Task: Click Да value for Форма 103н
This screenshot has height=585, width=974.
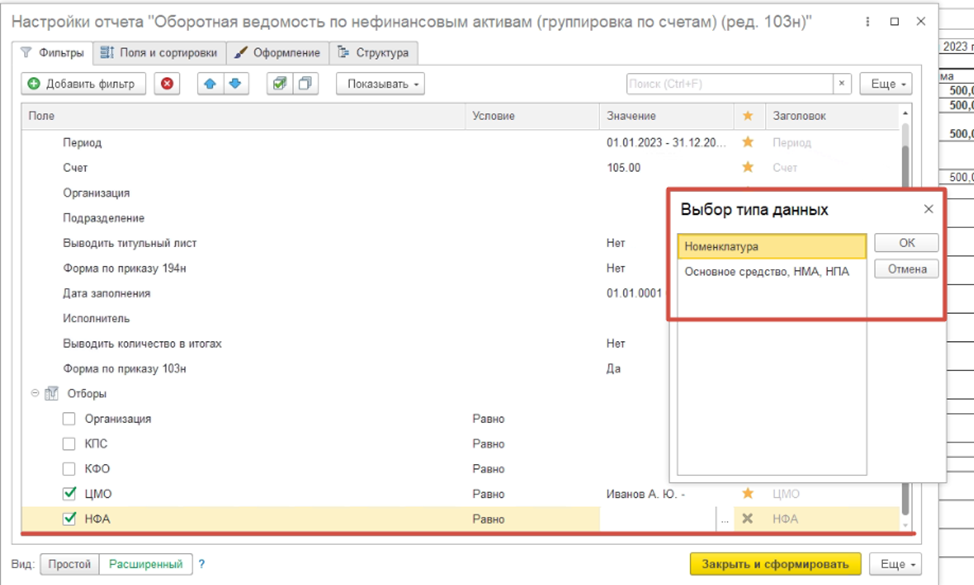Action: coord(613,369)
